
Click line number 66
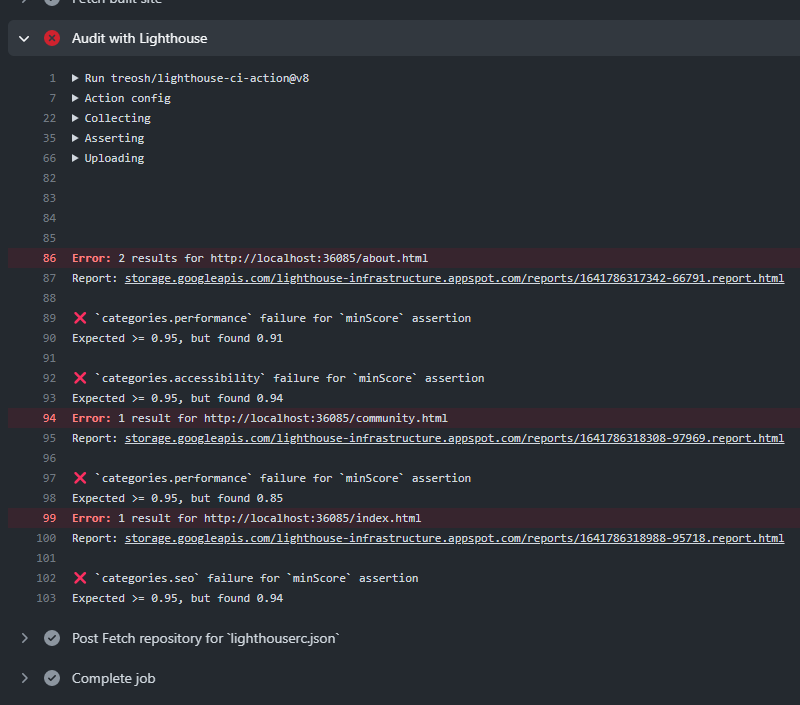49,158
